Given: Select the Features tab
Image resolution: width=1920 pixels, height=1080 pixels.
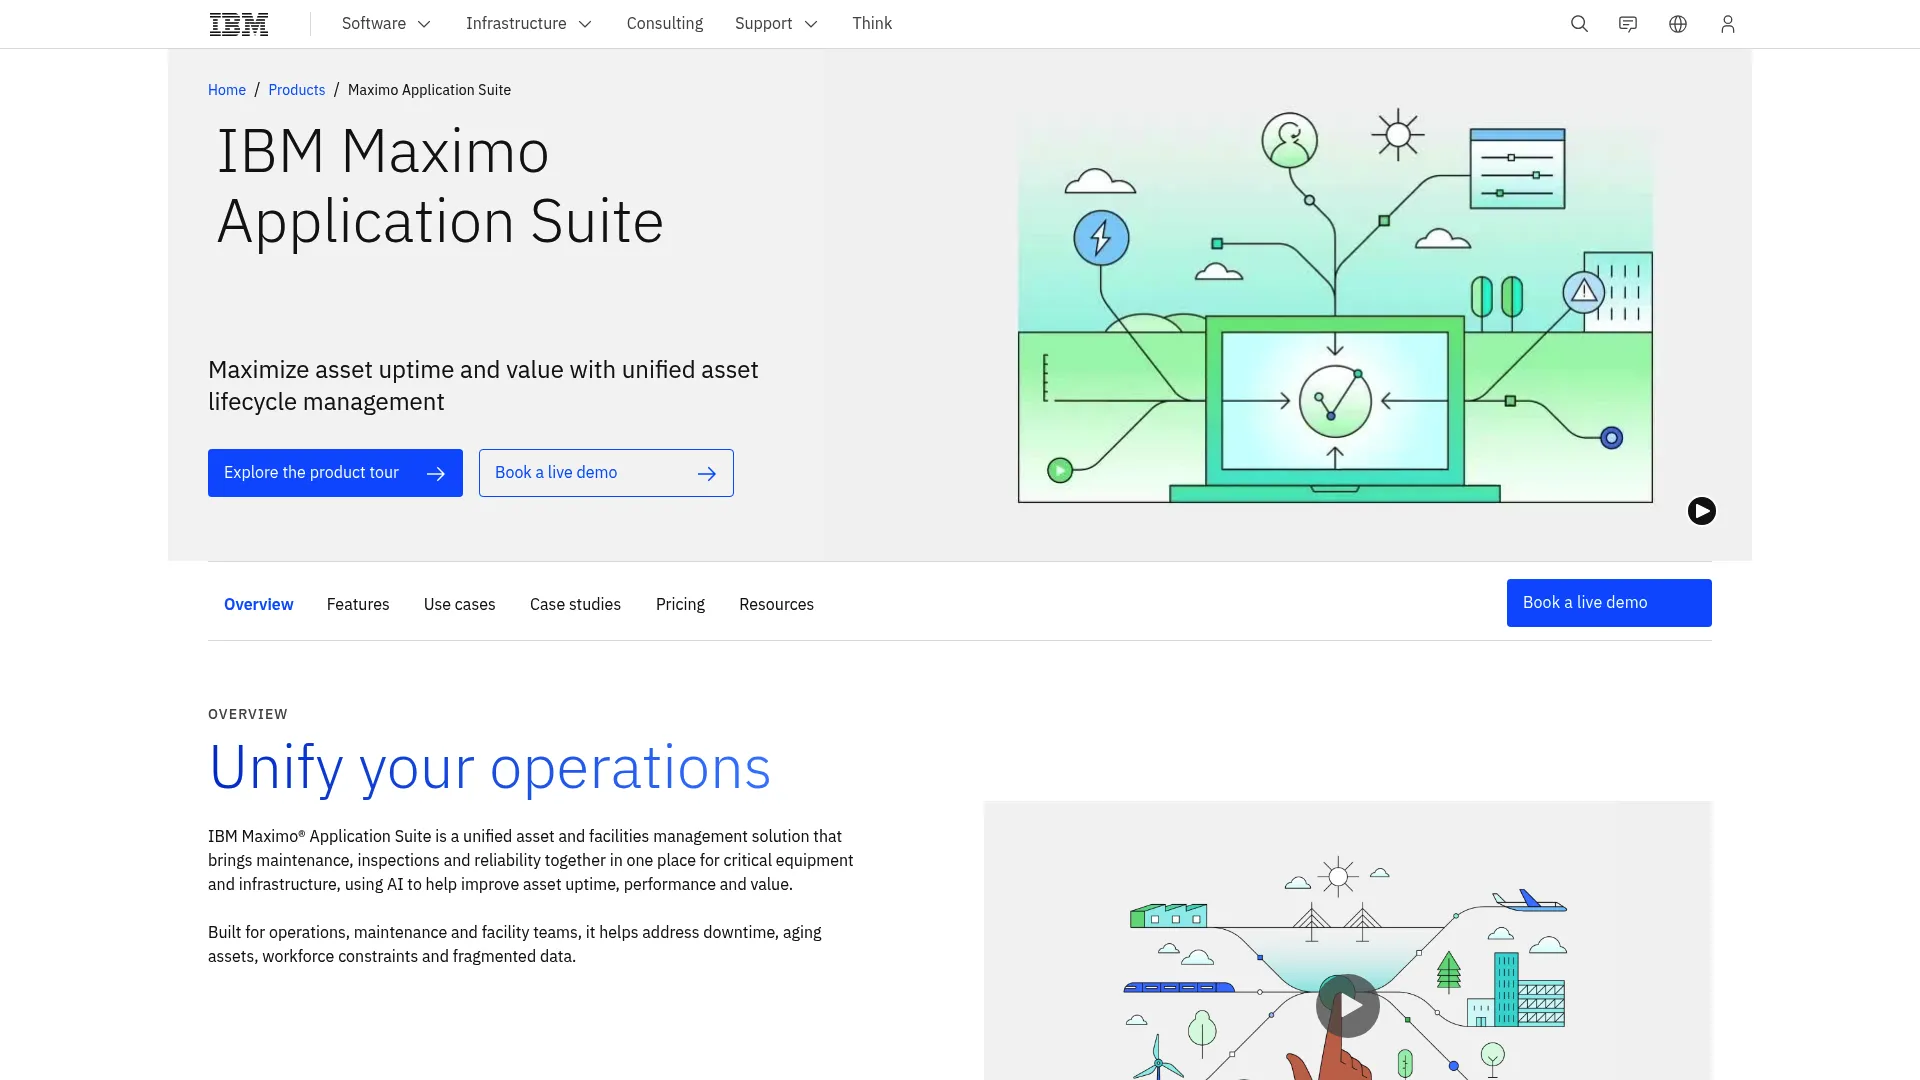Looking at the screenshot, I should click(358, 604).
